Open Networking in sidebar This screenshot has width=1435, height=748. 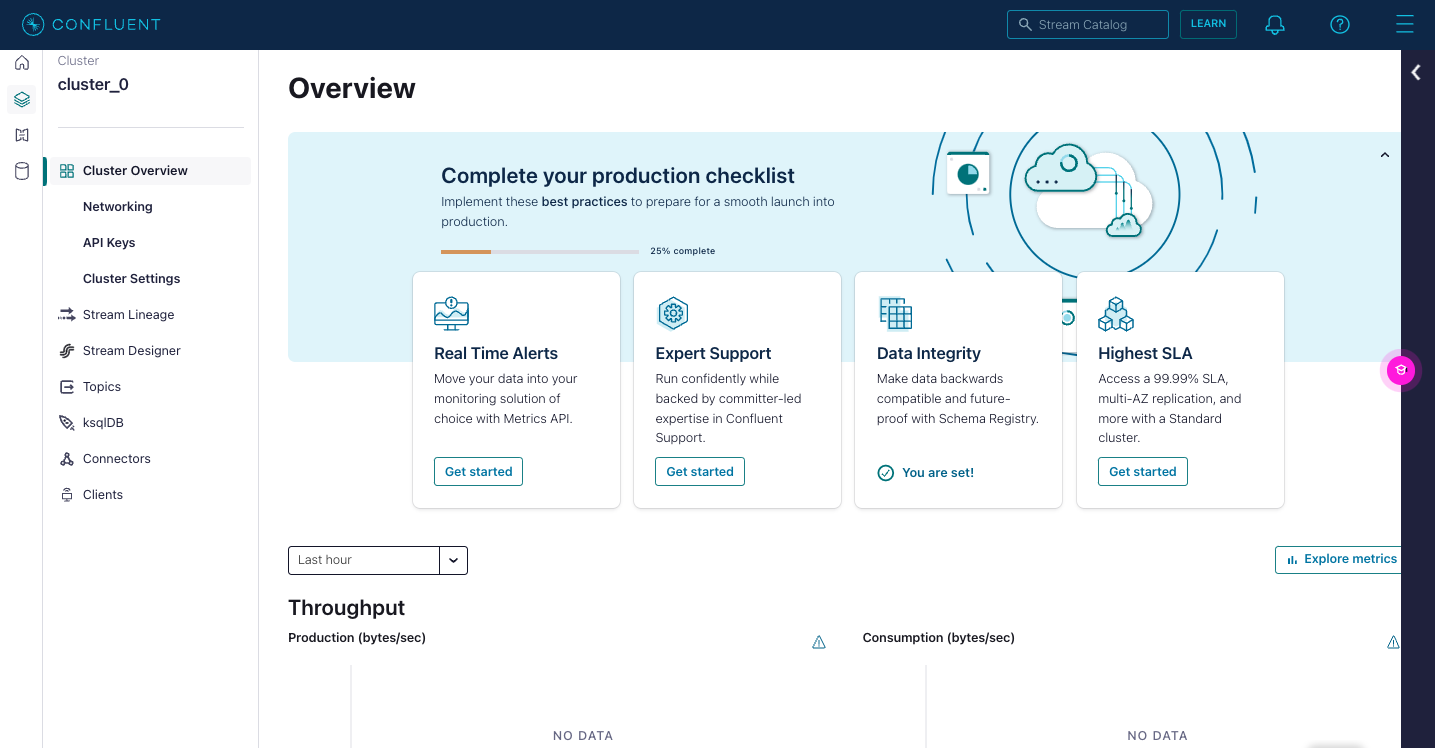pos(118,207)
